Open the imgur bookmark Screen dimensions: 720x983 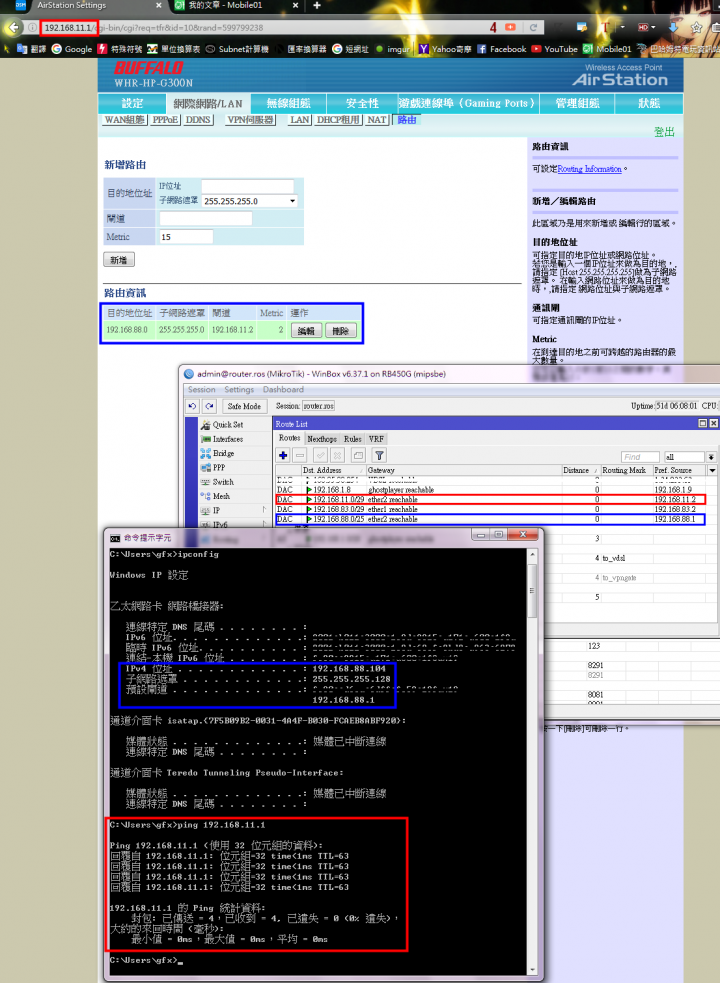coord(393,49)
